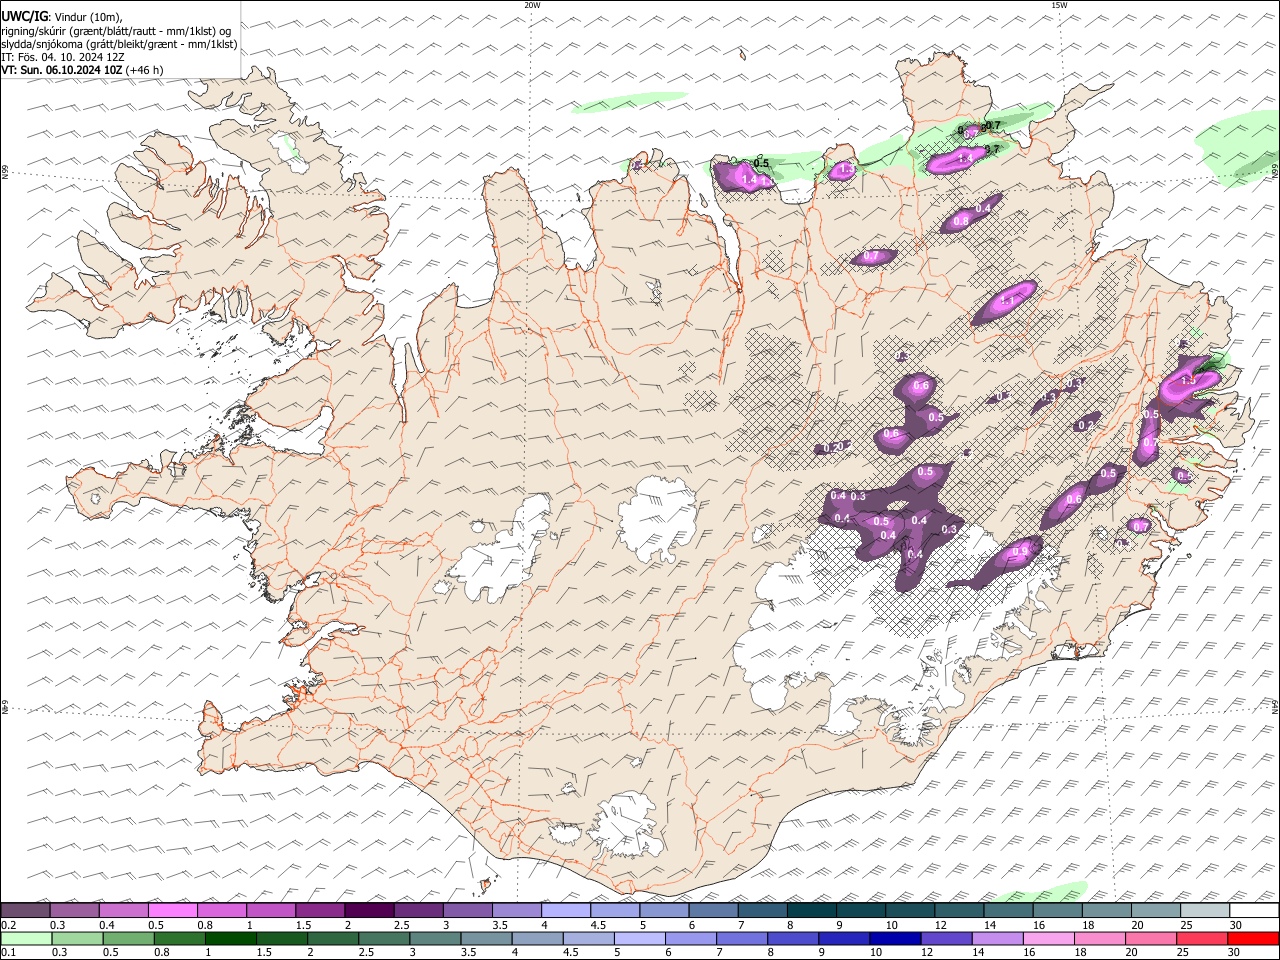Click the bottom-row pale green swatch between 0.1 and 0.3
Image resolution: width=1280 pixels, height=960 pixels.
click(26, 938)
